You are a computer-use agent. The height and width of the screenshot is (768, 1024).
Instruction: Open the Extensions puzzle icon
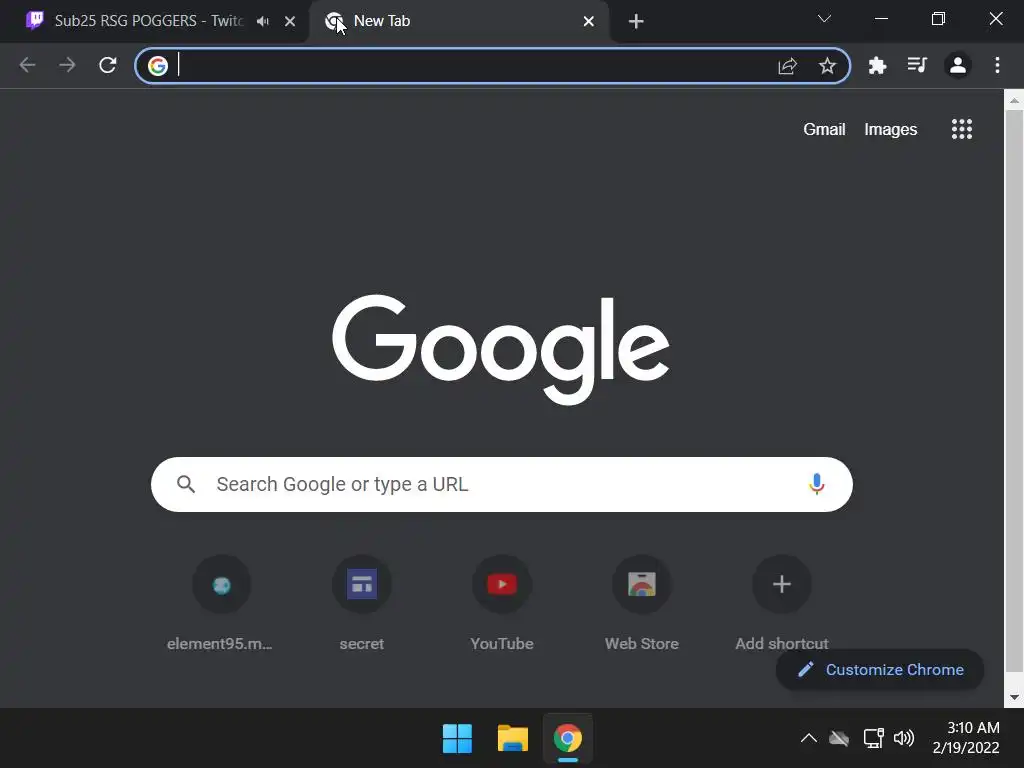click(877, 65)
